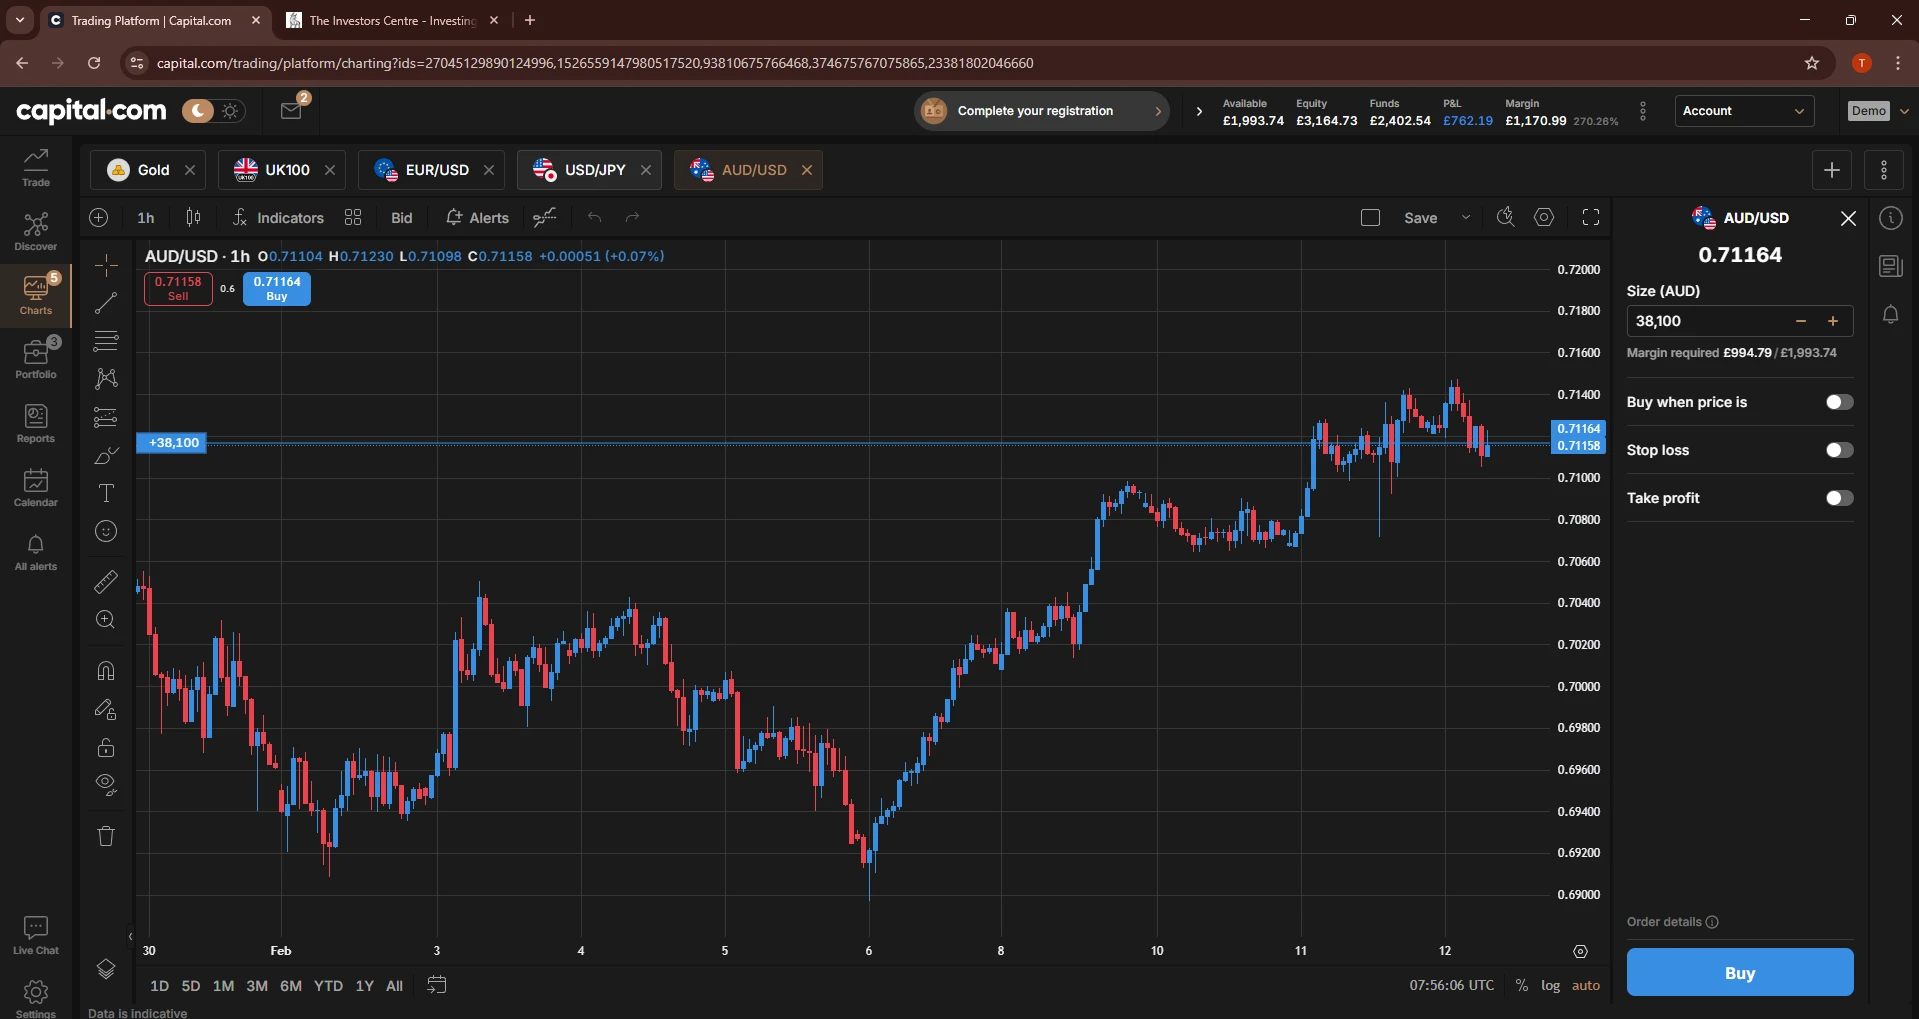Enable the Take profit toggle

tap(1839, 498)
